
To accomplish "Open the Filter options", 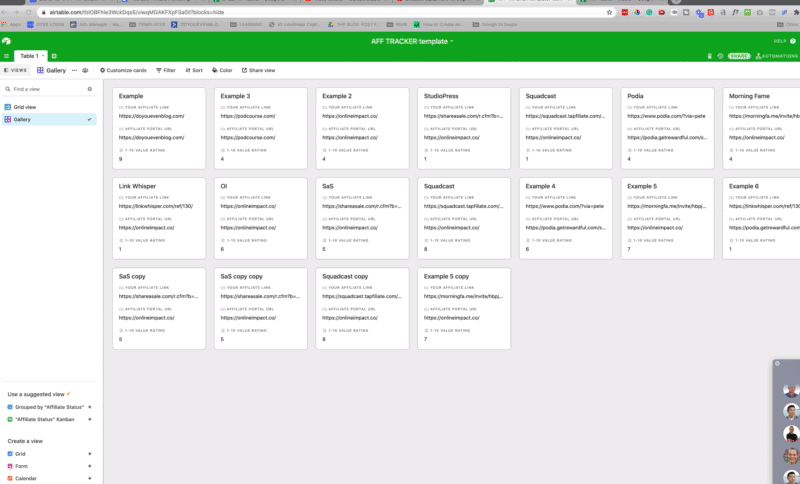I will (x=166, y=70).
